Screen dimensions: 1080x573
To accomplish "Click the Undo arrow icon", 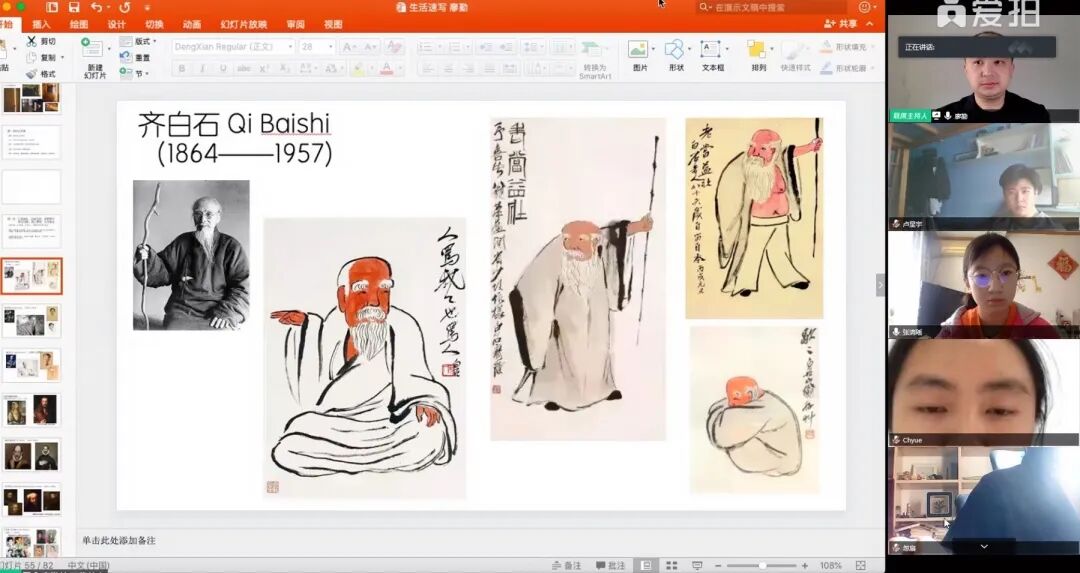I will pyautogui.click(x=96, y=8).
